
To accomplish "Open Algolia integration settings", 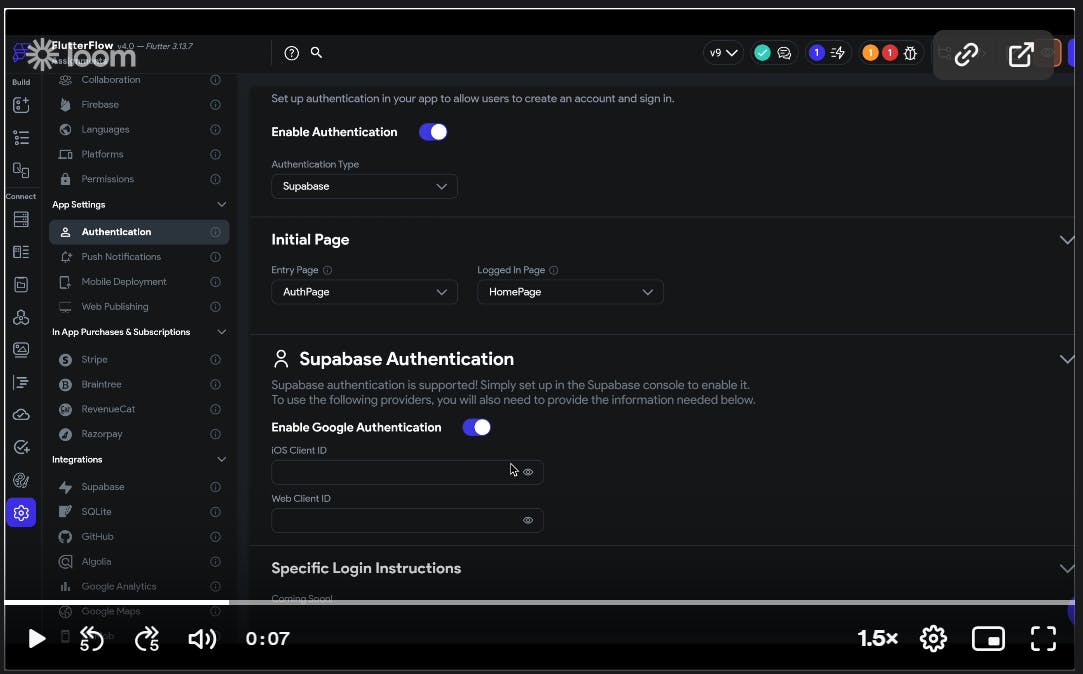I will 139,562.
